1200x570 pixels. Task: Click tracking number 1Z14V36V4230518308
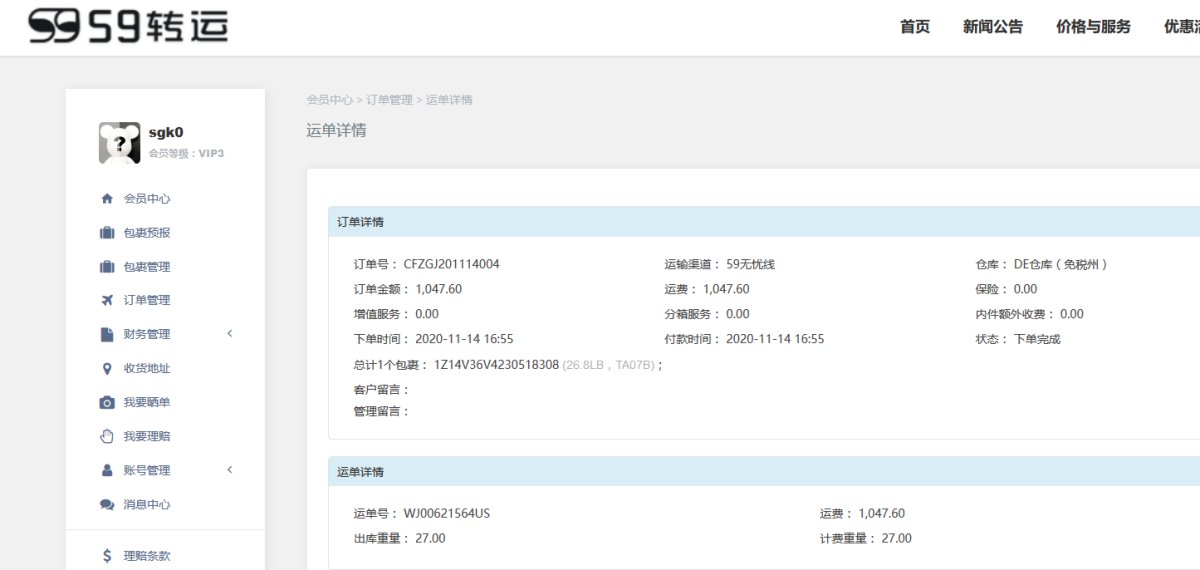pyautogui.click(x=496, y=365)
